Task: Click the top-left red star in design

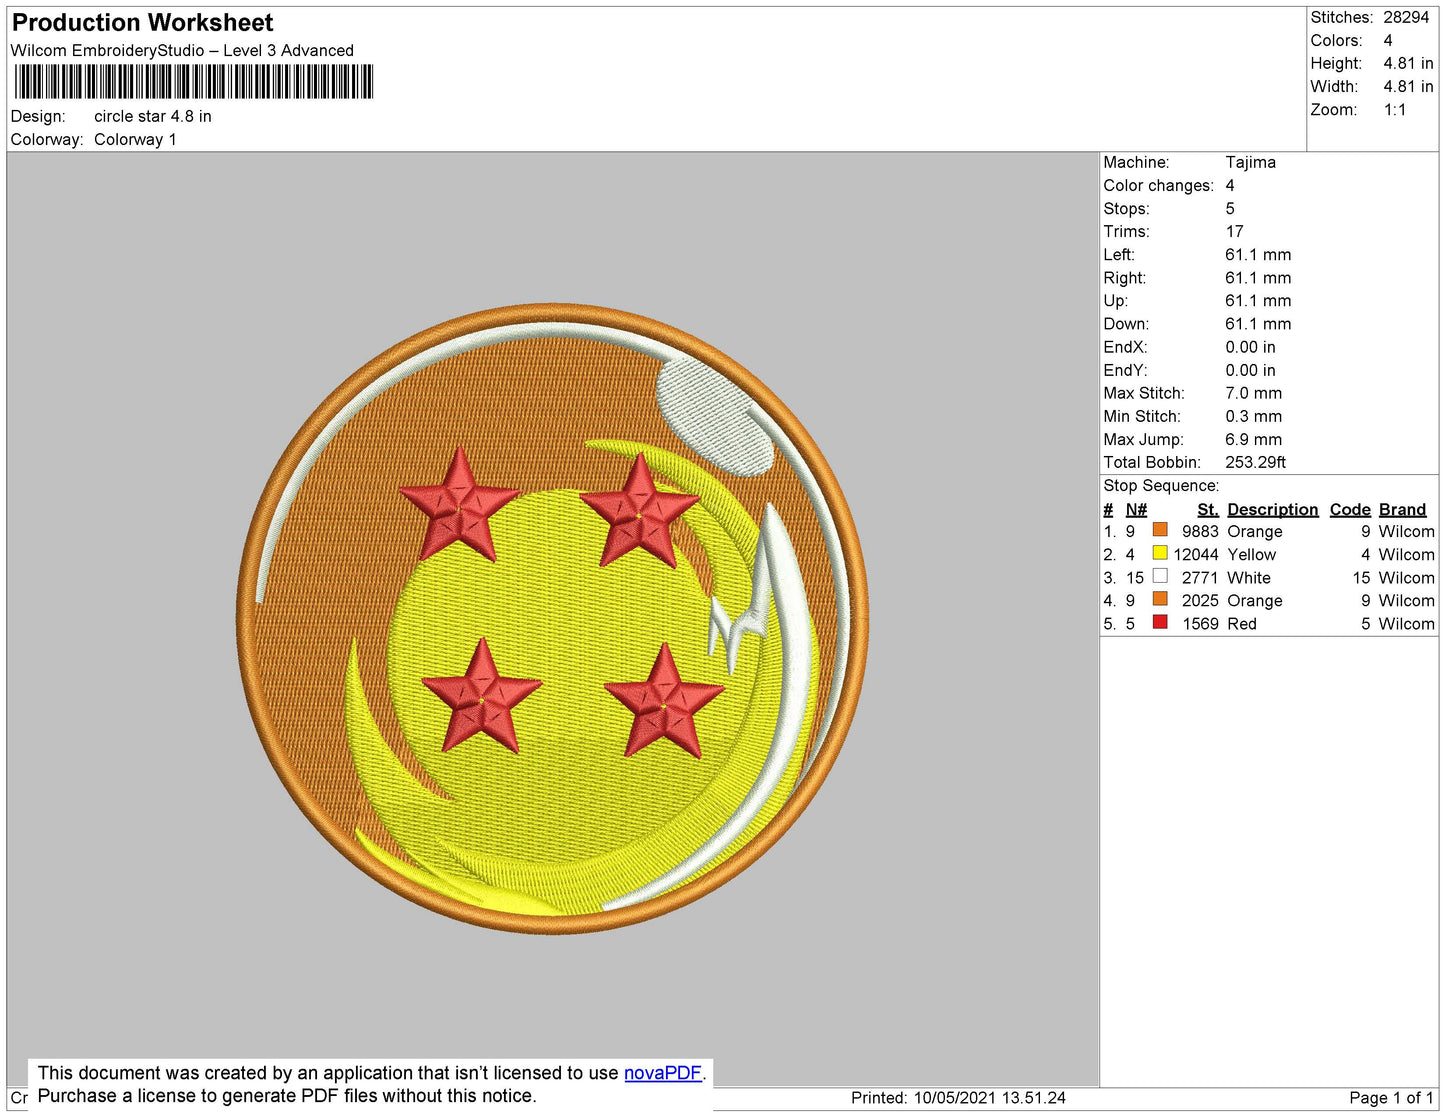Action: click(x=459, y=504)
